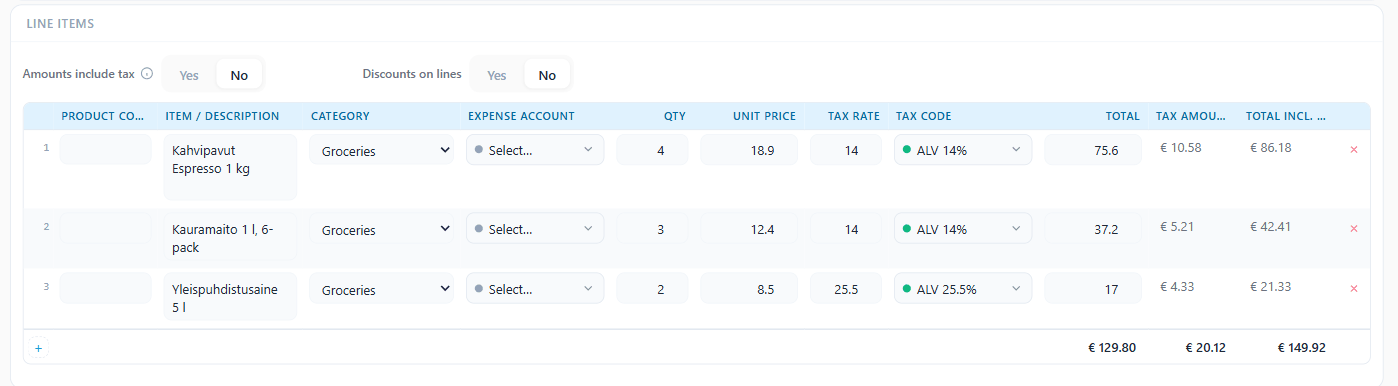Click the unit price field showing 12.4
1398x386 pixels.
click(749, 229)
